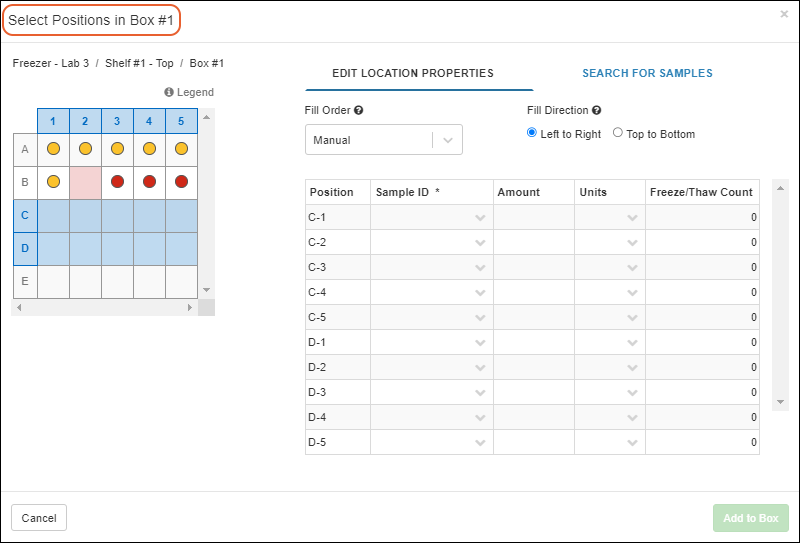Viewport: 800px width, 543px height.
Task: Open Edit Location Properties tab
Action: (x=412, y=73)
